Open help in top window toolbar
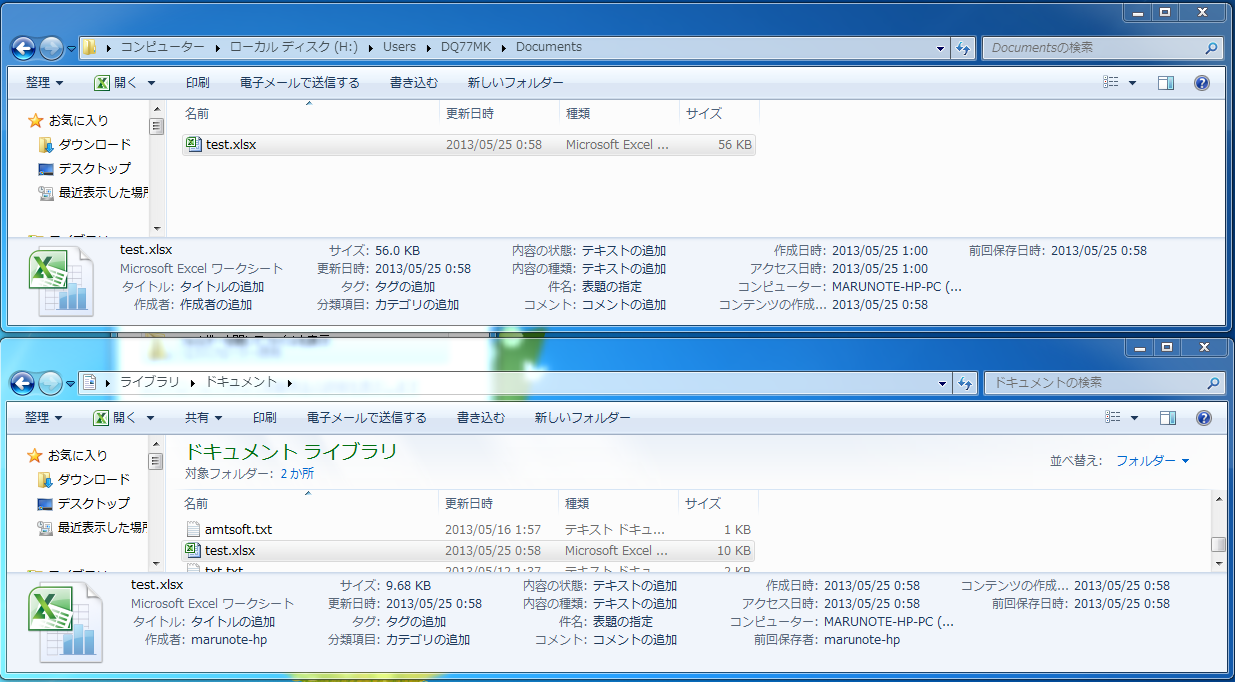This screenshot has height=682, width=1235. click(1202, 83)
